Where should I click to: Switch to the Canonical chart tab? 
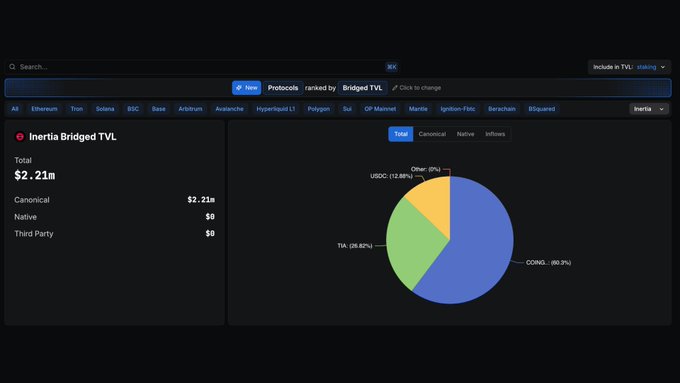432,134
